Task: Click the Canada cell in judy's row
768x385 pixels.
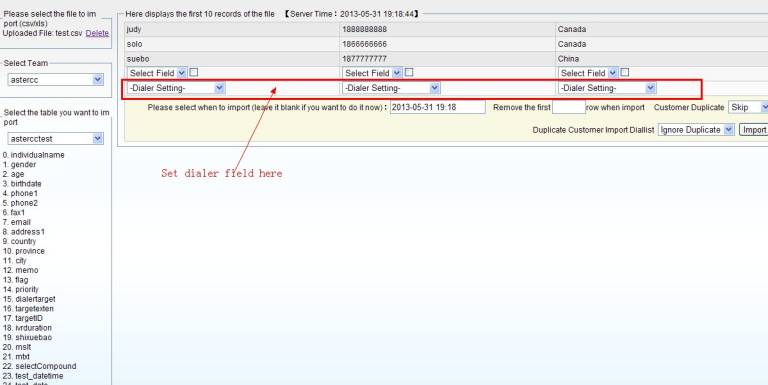Action: pyautogui.click(x=662, y=29)
